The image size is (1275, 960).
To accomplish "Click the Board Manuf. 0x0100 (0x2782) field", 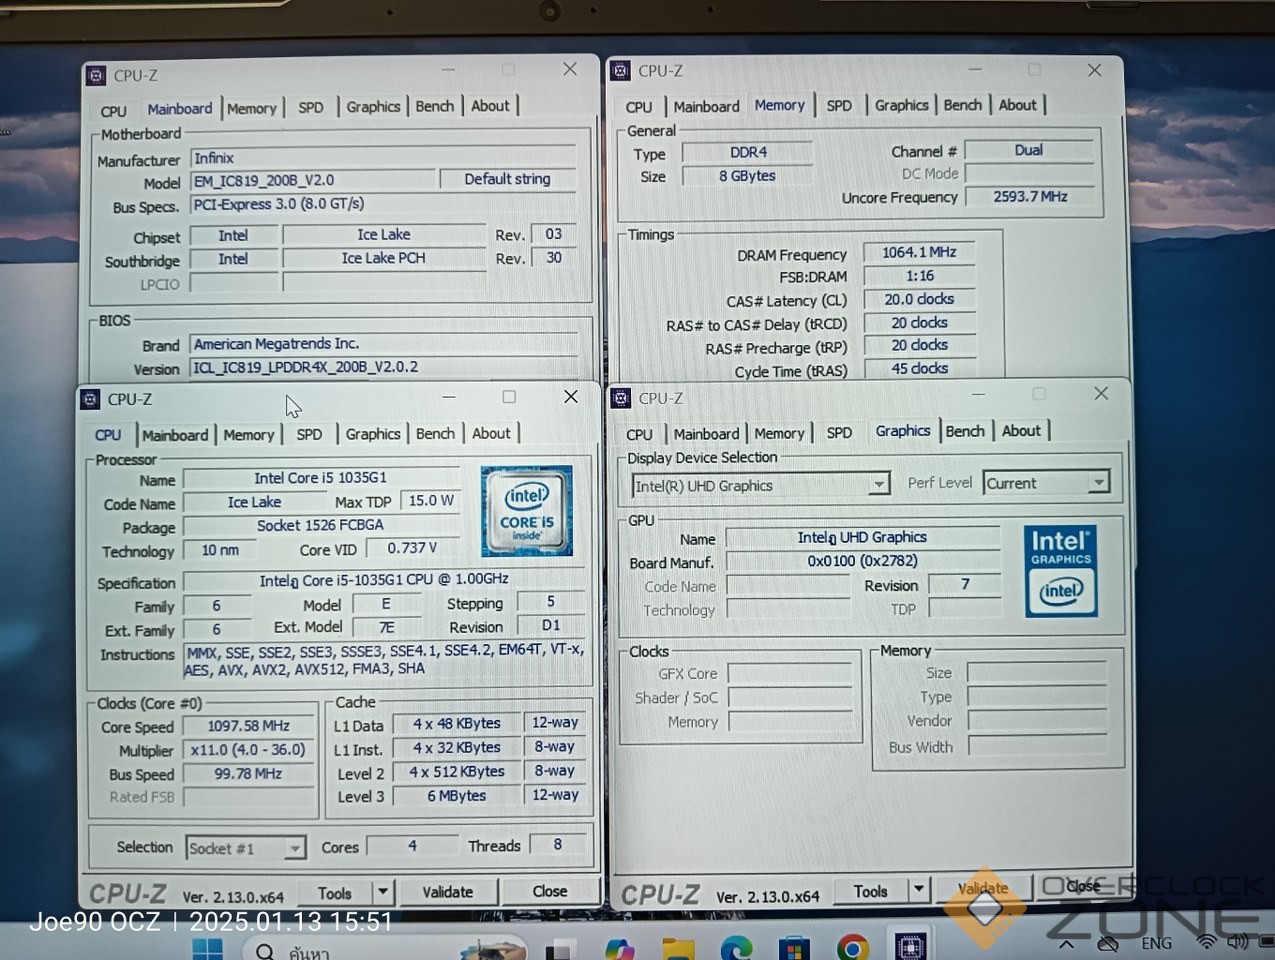I will tap(862, 561).
